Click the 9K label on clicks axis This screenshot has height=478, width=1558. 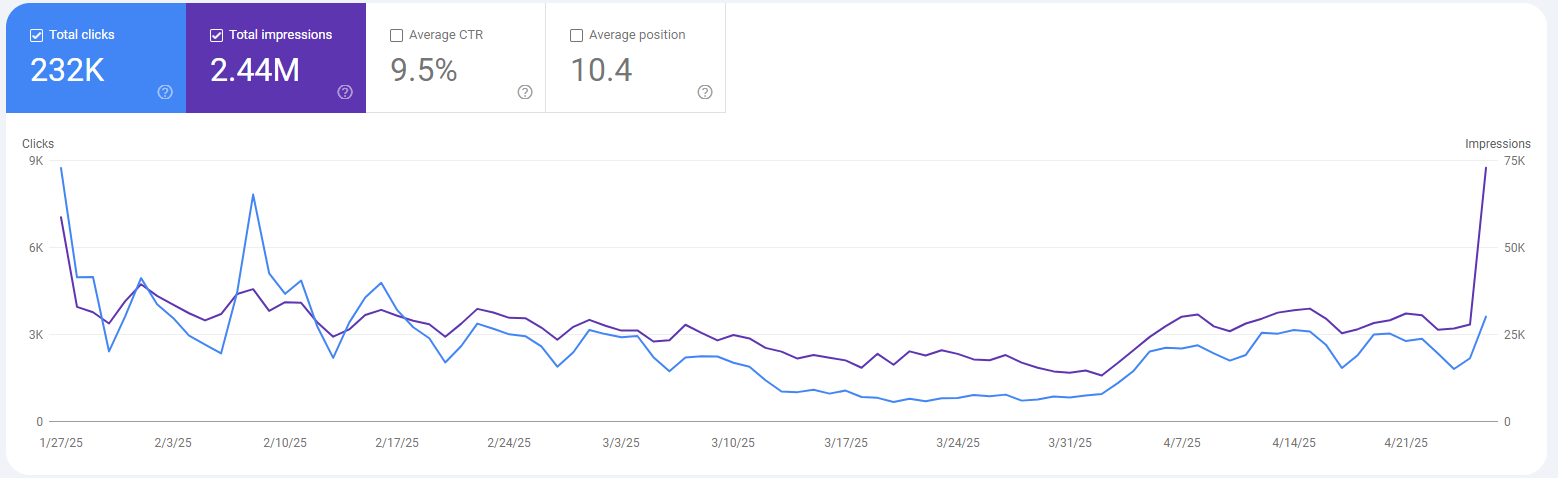(35, 161)
